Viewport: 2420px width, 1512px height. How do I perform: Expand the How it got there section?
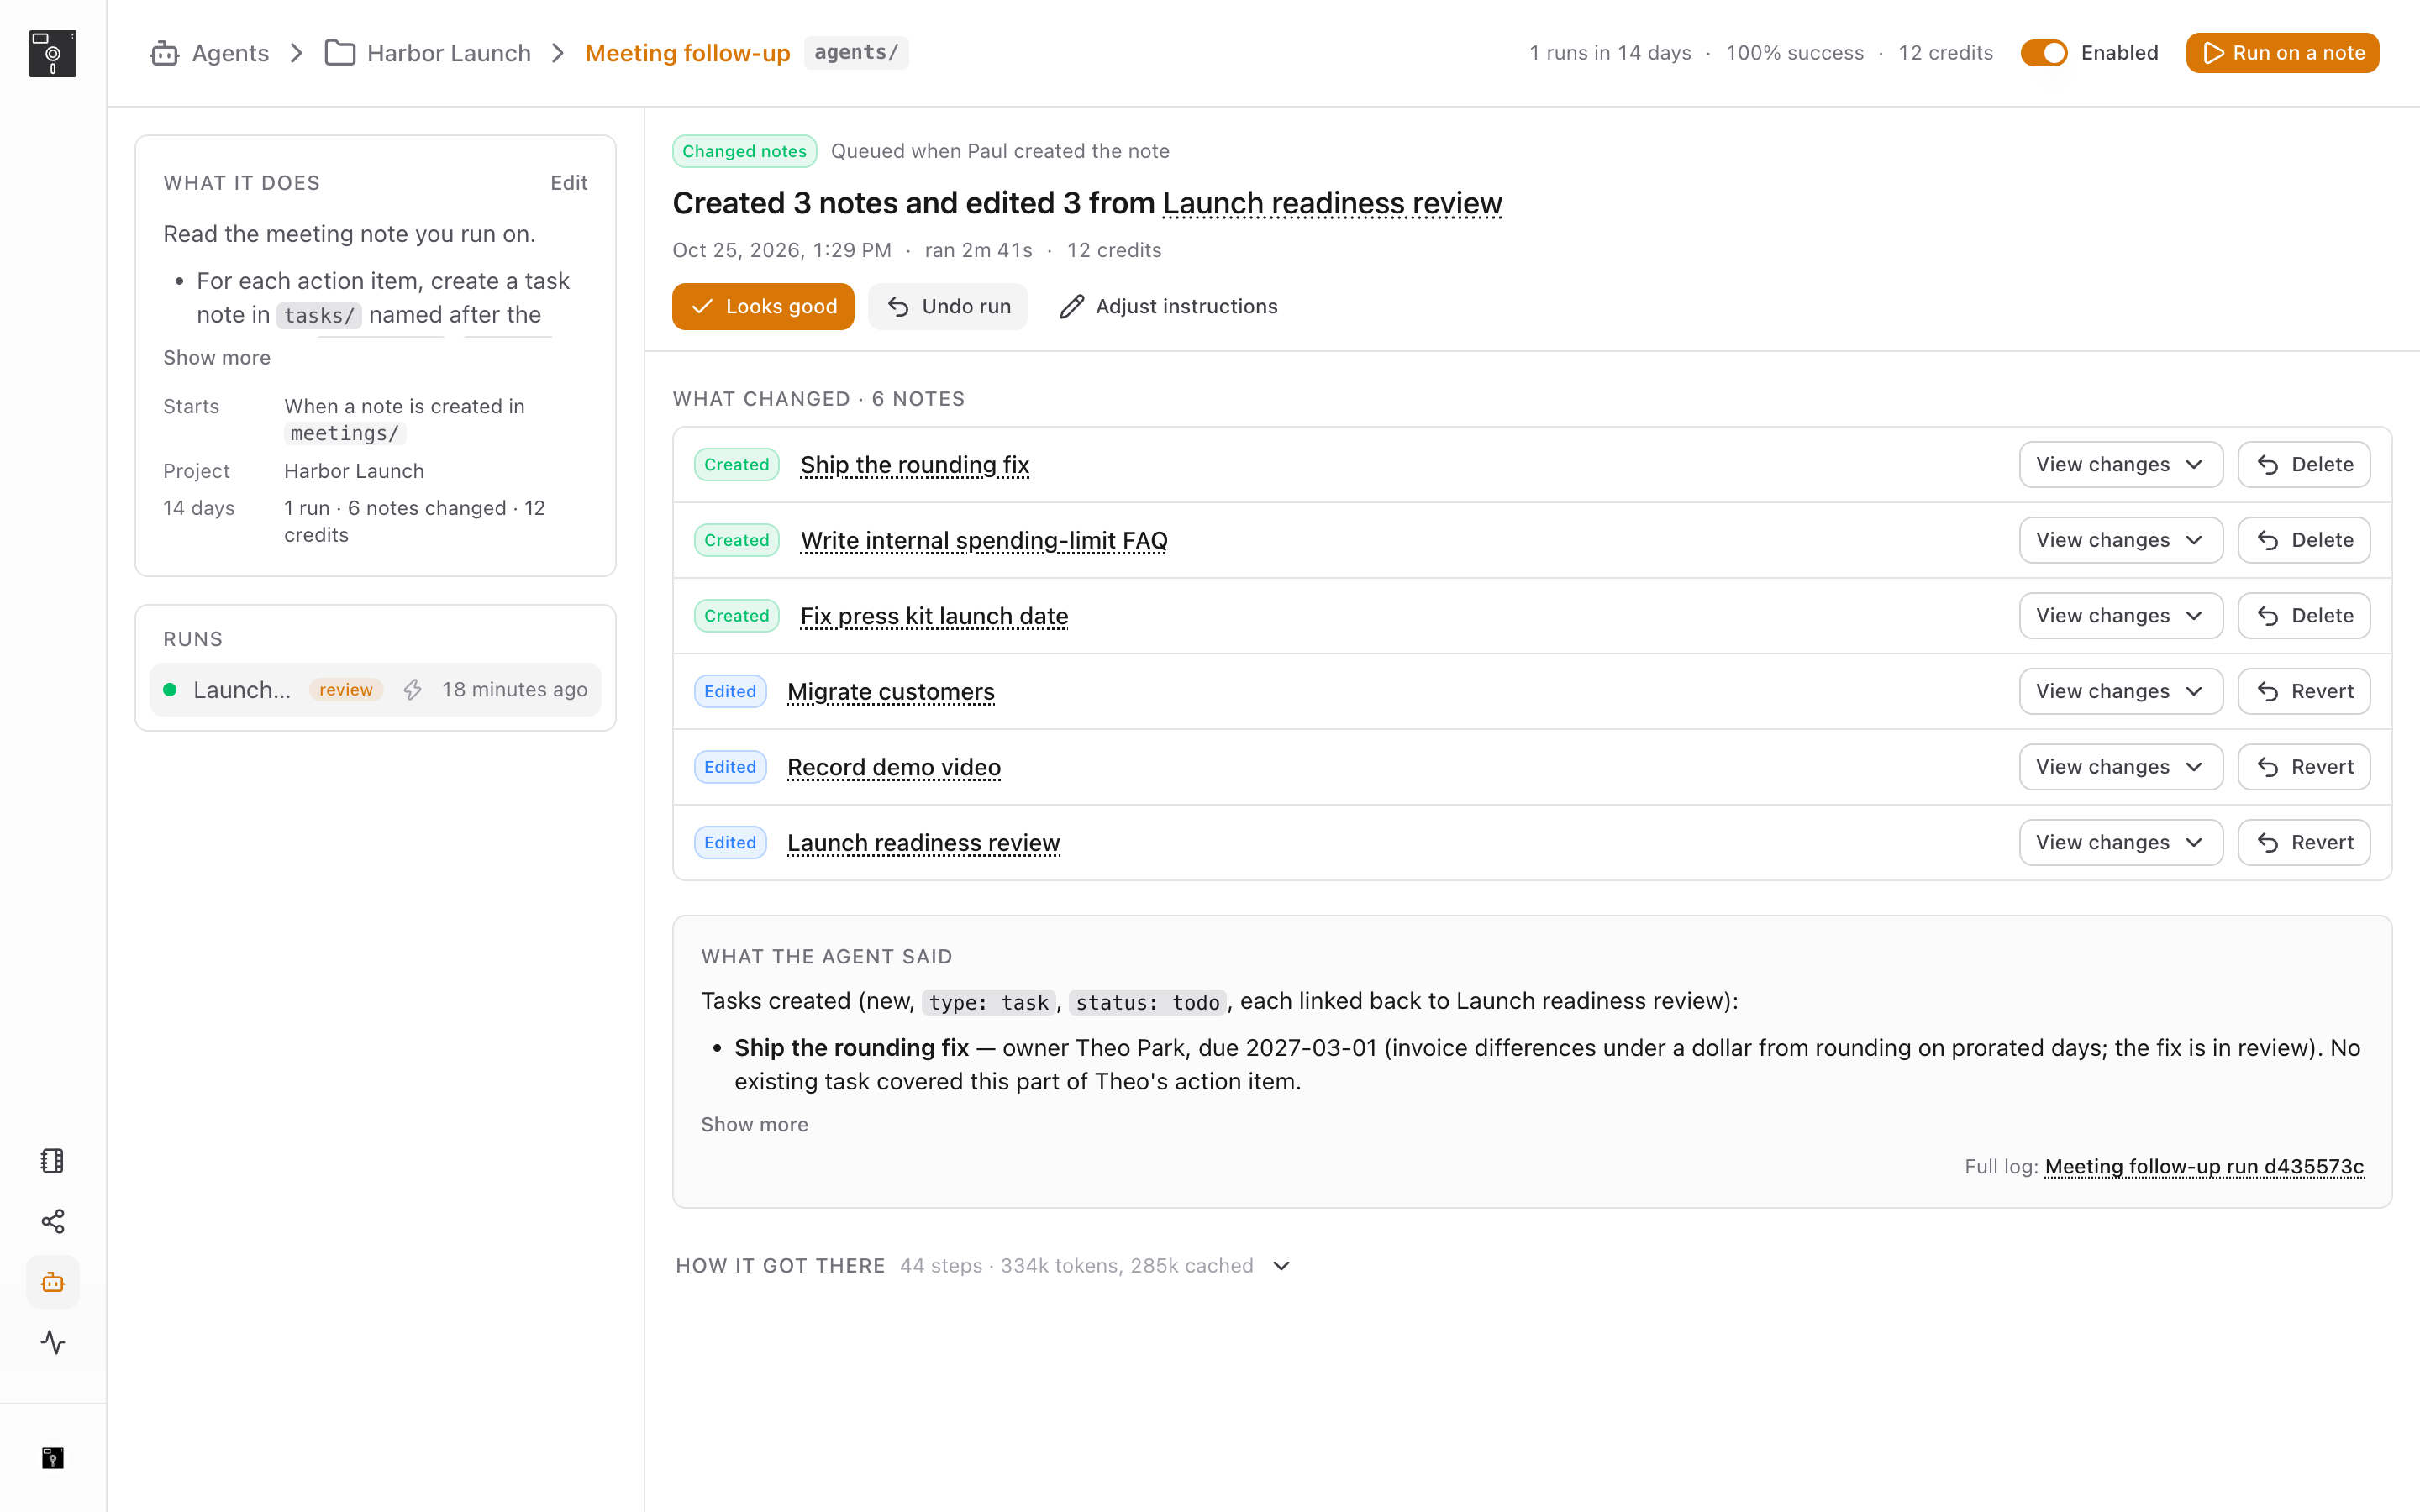983,1265
